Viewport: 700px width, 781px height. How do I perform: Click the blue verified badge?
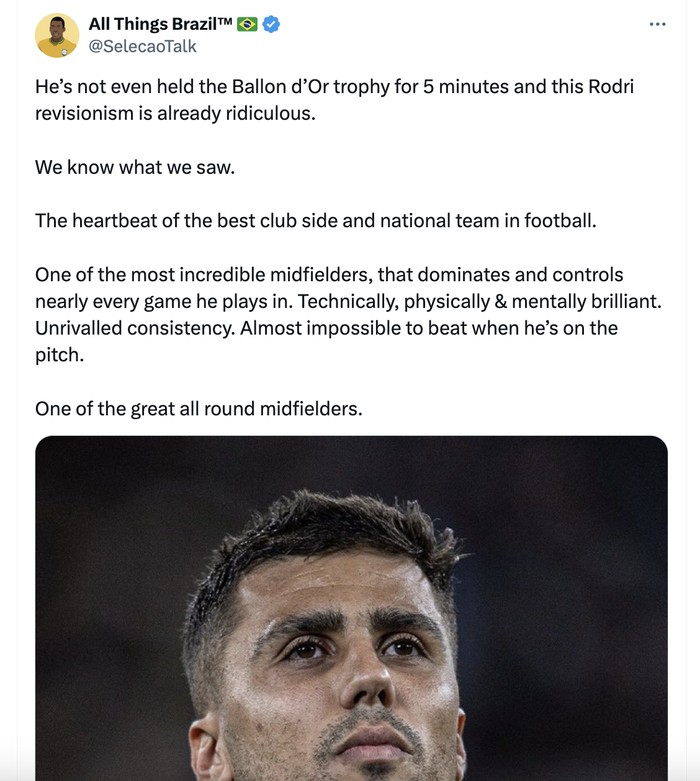[271, 24]
